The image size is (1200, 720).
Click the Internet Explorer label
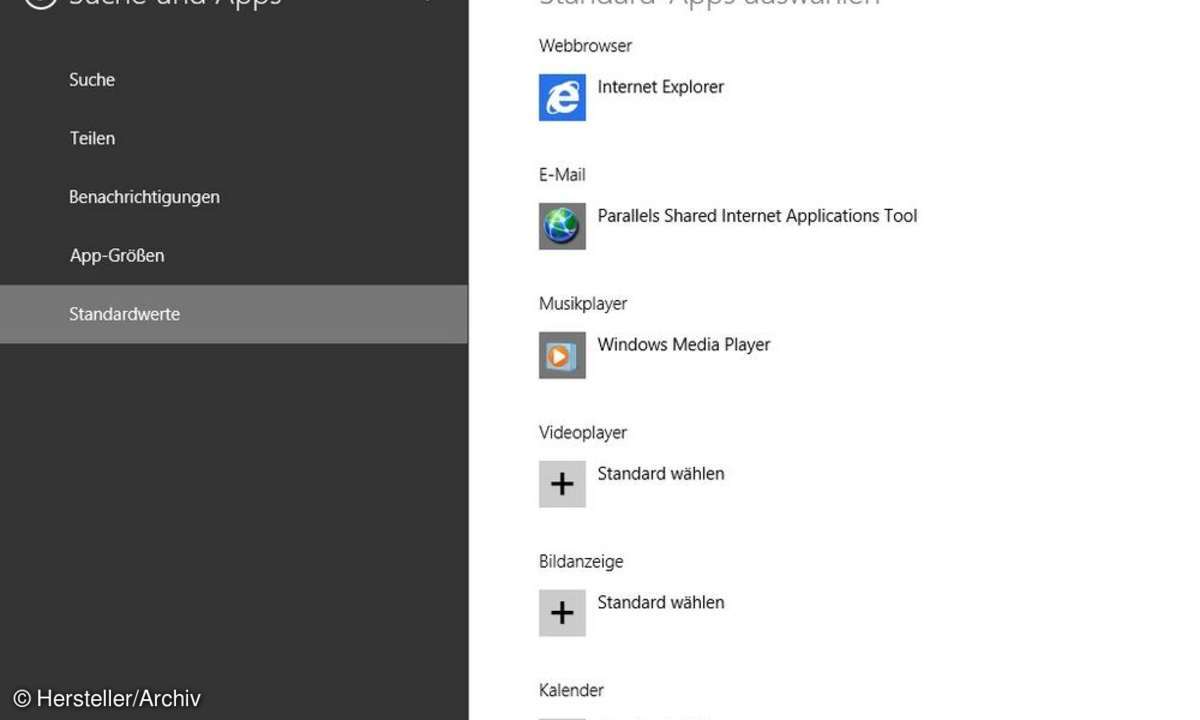[x=660, y=87]
